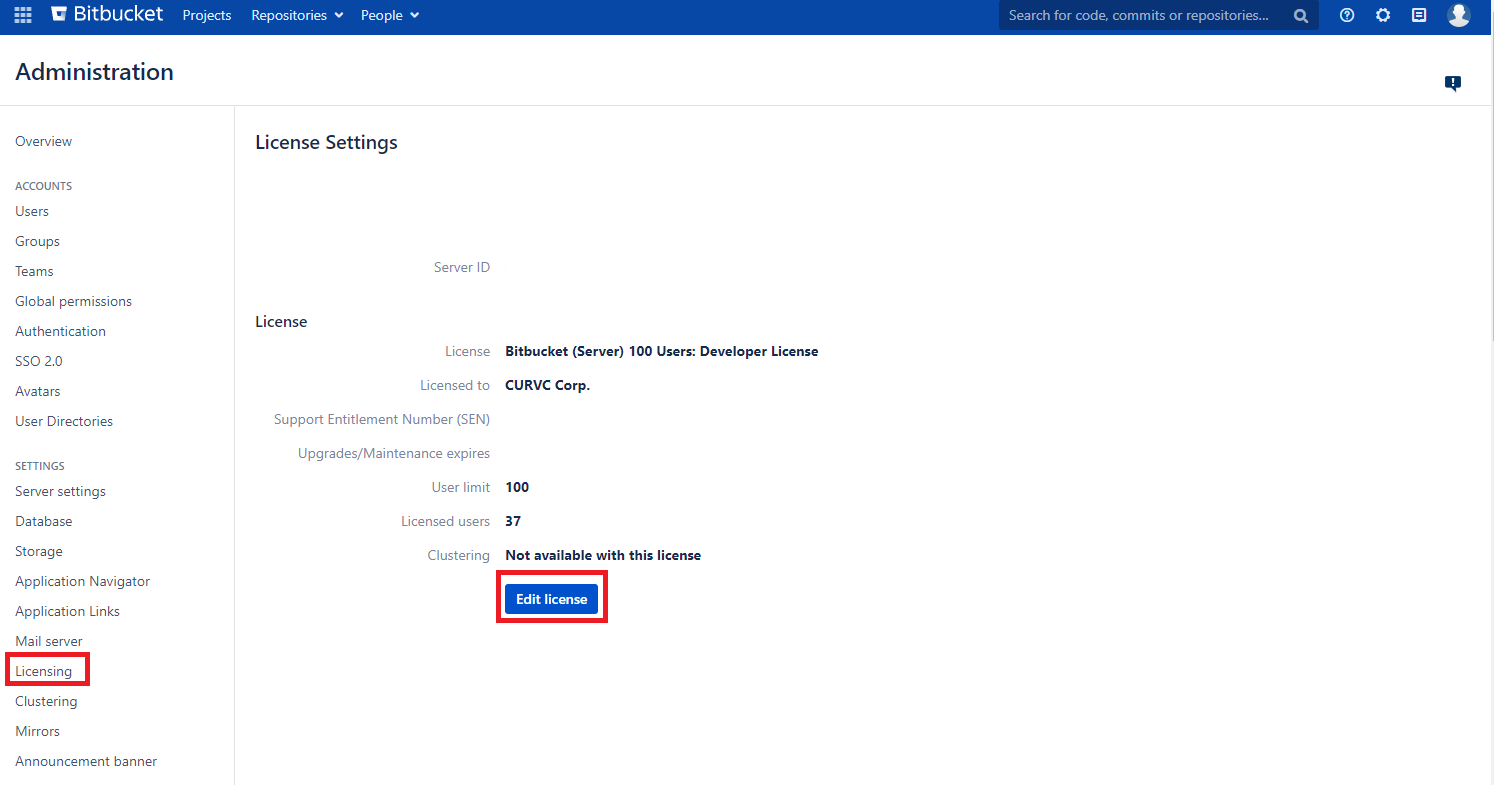Click the Support Entitlement Number label
The height and width of the screenshot is (785, 1494).
coord(382,419)
